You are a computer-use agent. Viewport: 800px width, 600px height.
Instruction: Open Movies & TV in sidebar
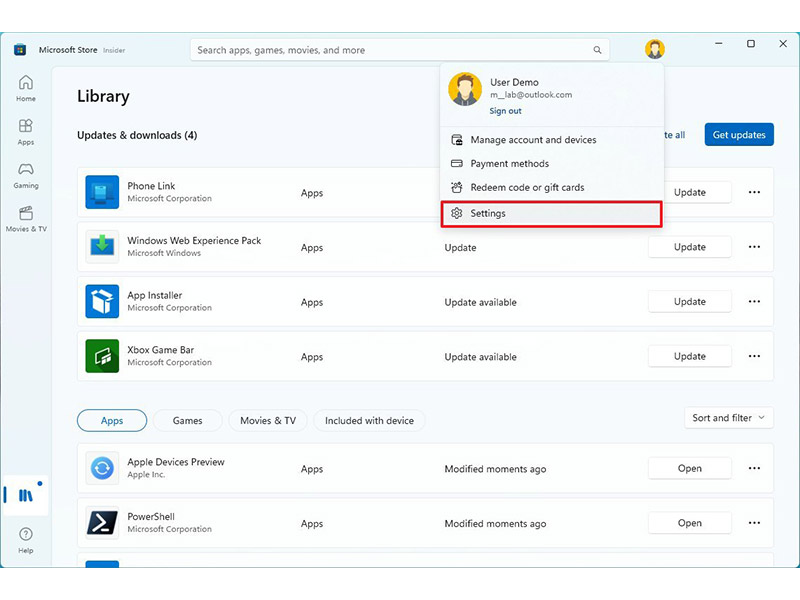pyautogui.click(x=26, y=219)
